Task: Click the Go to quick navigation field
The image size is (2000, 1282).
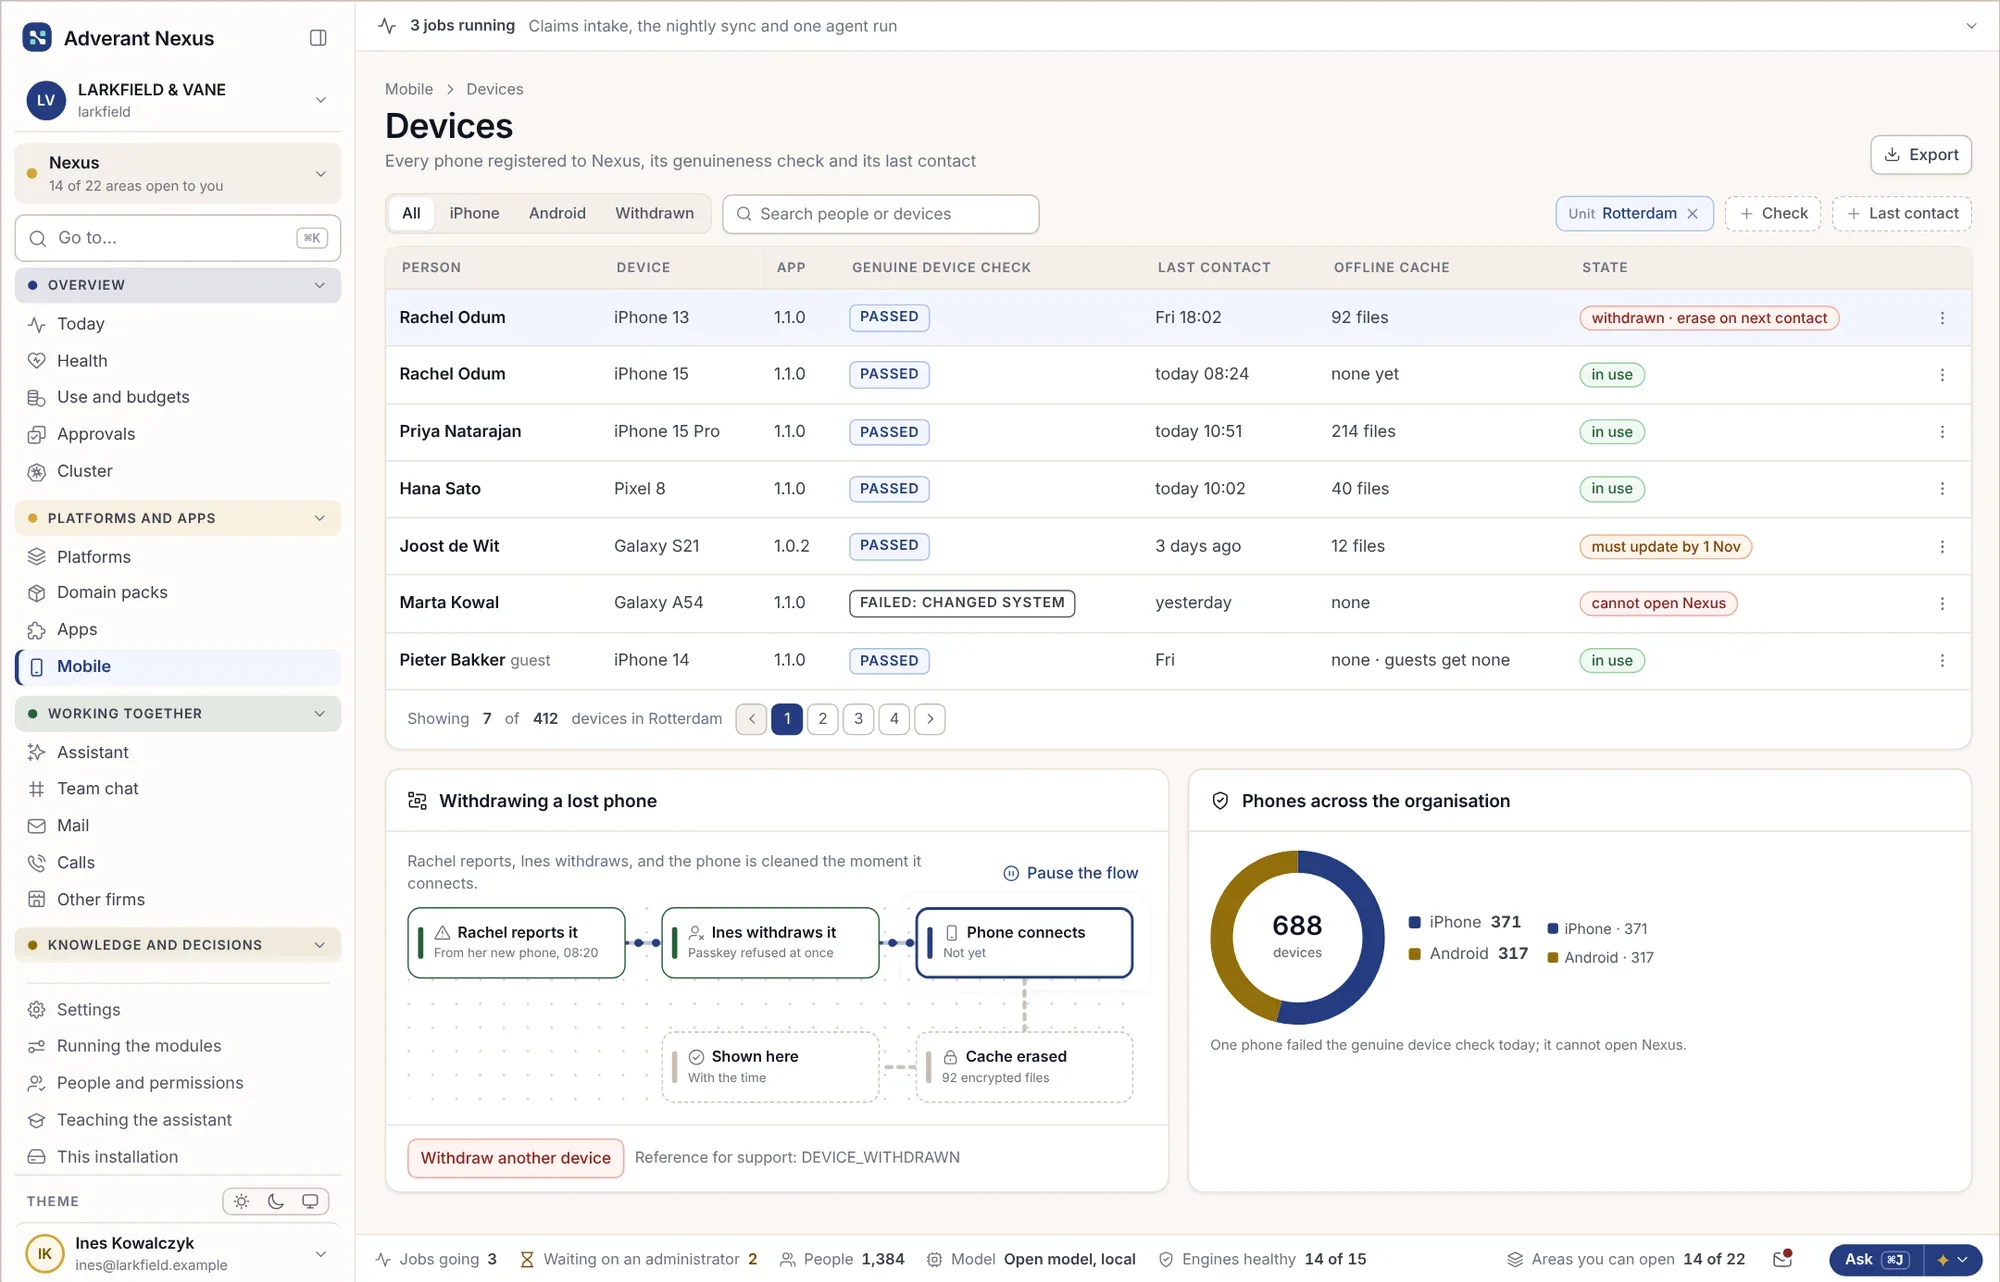Action: [x=178, y=238]
